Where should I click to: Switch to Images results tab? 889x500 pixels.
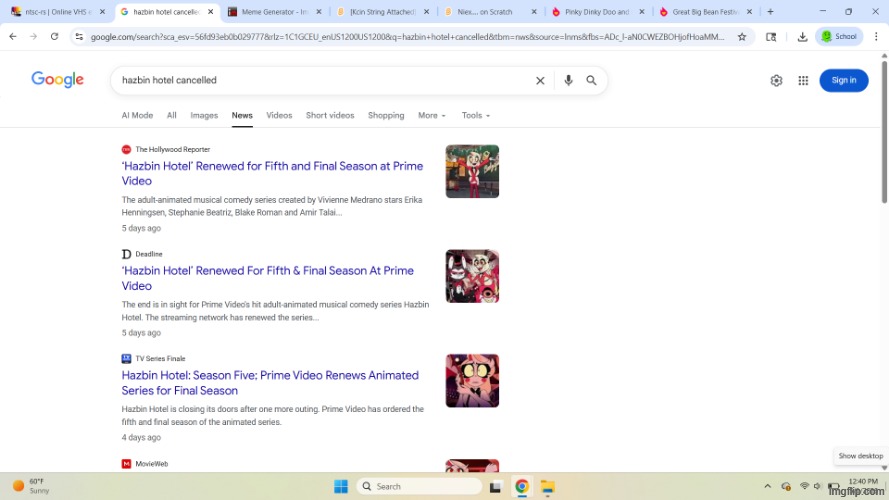pos(204,115)
